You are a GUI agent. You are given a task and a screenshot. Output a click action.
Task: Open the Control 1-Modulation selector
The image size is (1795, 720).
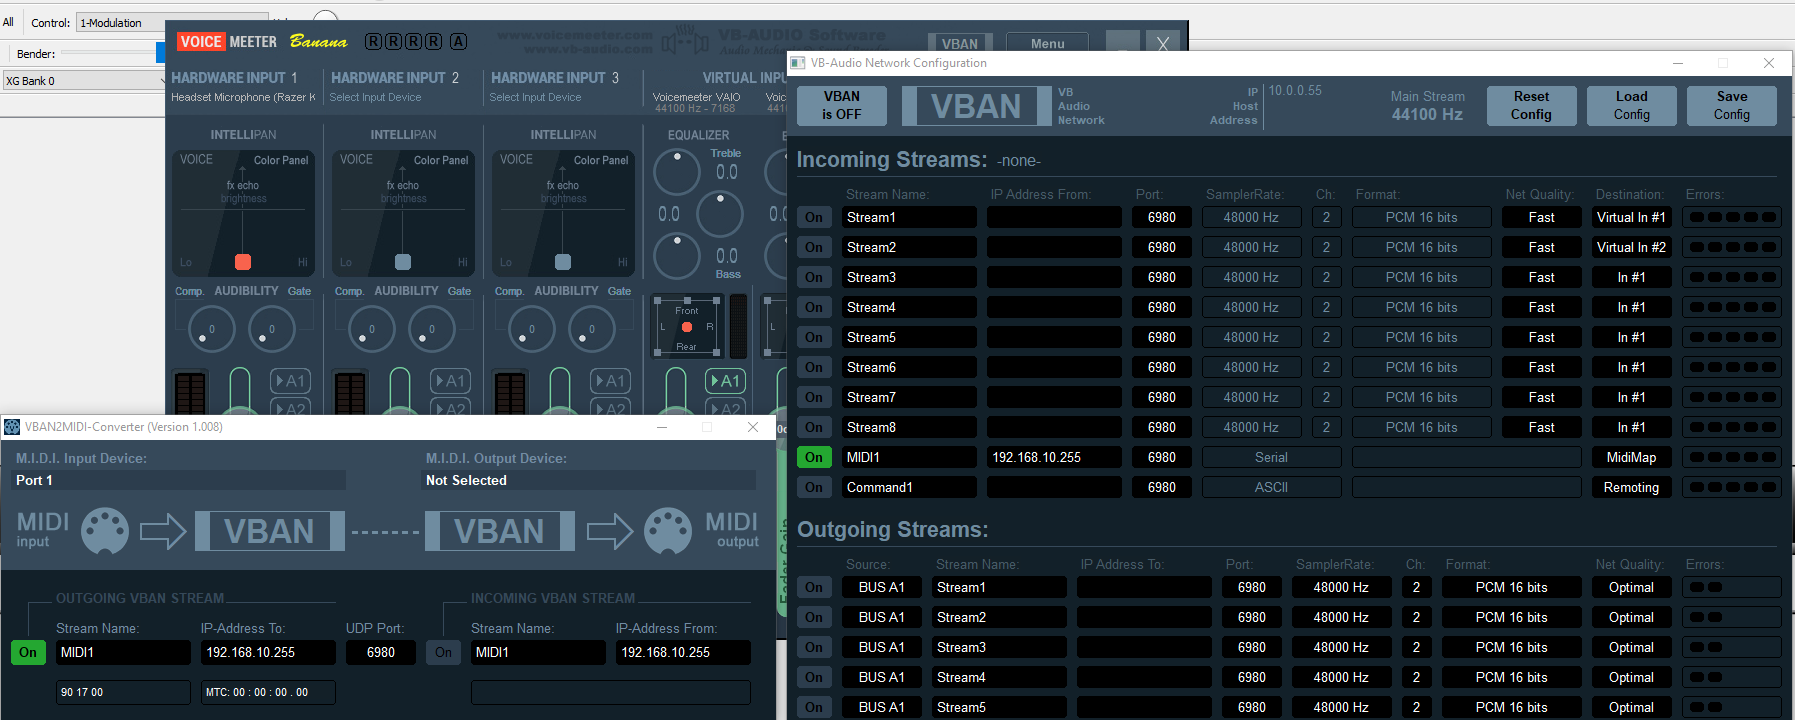coord(170,22)
